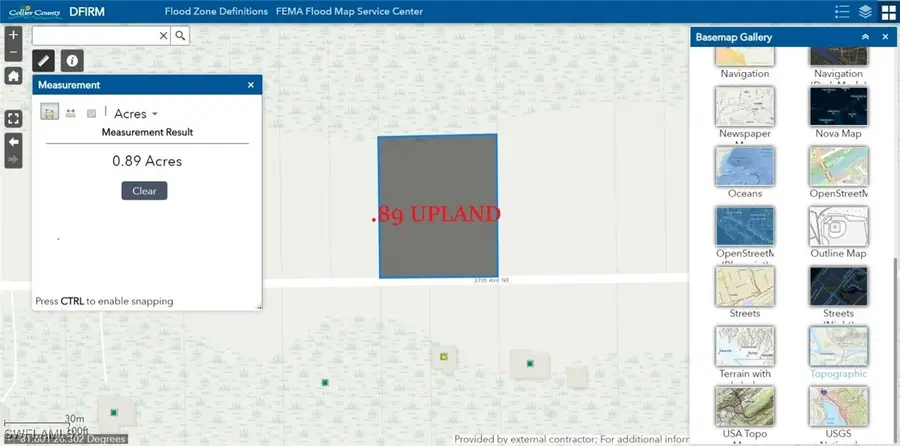Choose the Topographic basemap thumbnail
Viewport: 900px width, 446px height.
[838, 346]
